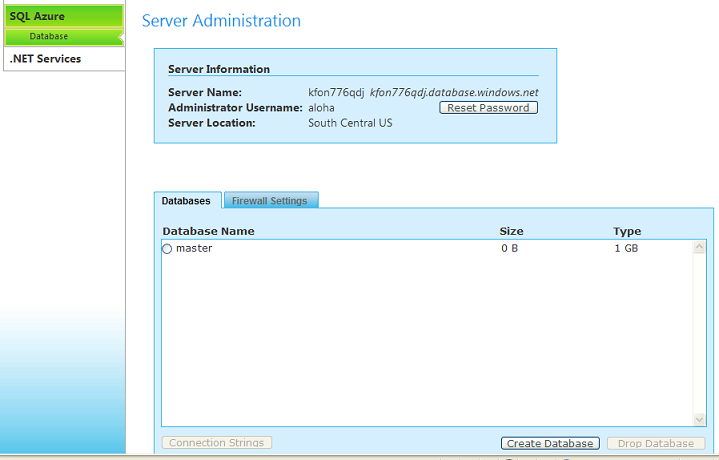Click the Reset Password button
The height and width of the screenshot is (460, 719).
(488, 108)
